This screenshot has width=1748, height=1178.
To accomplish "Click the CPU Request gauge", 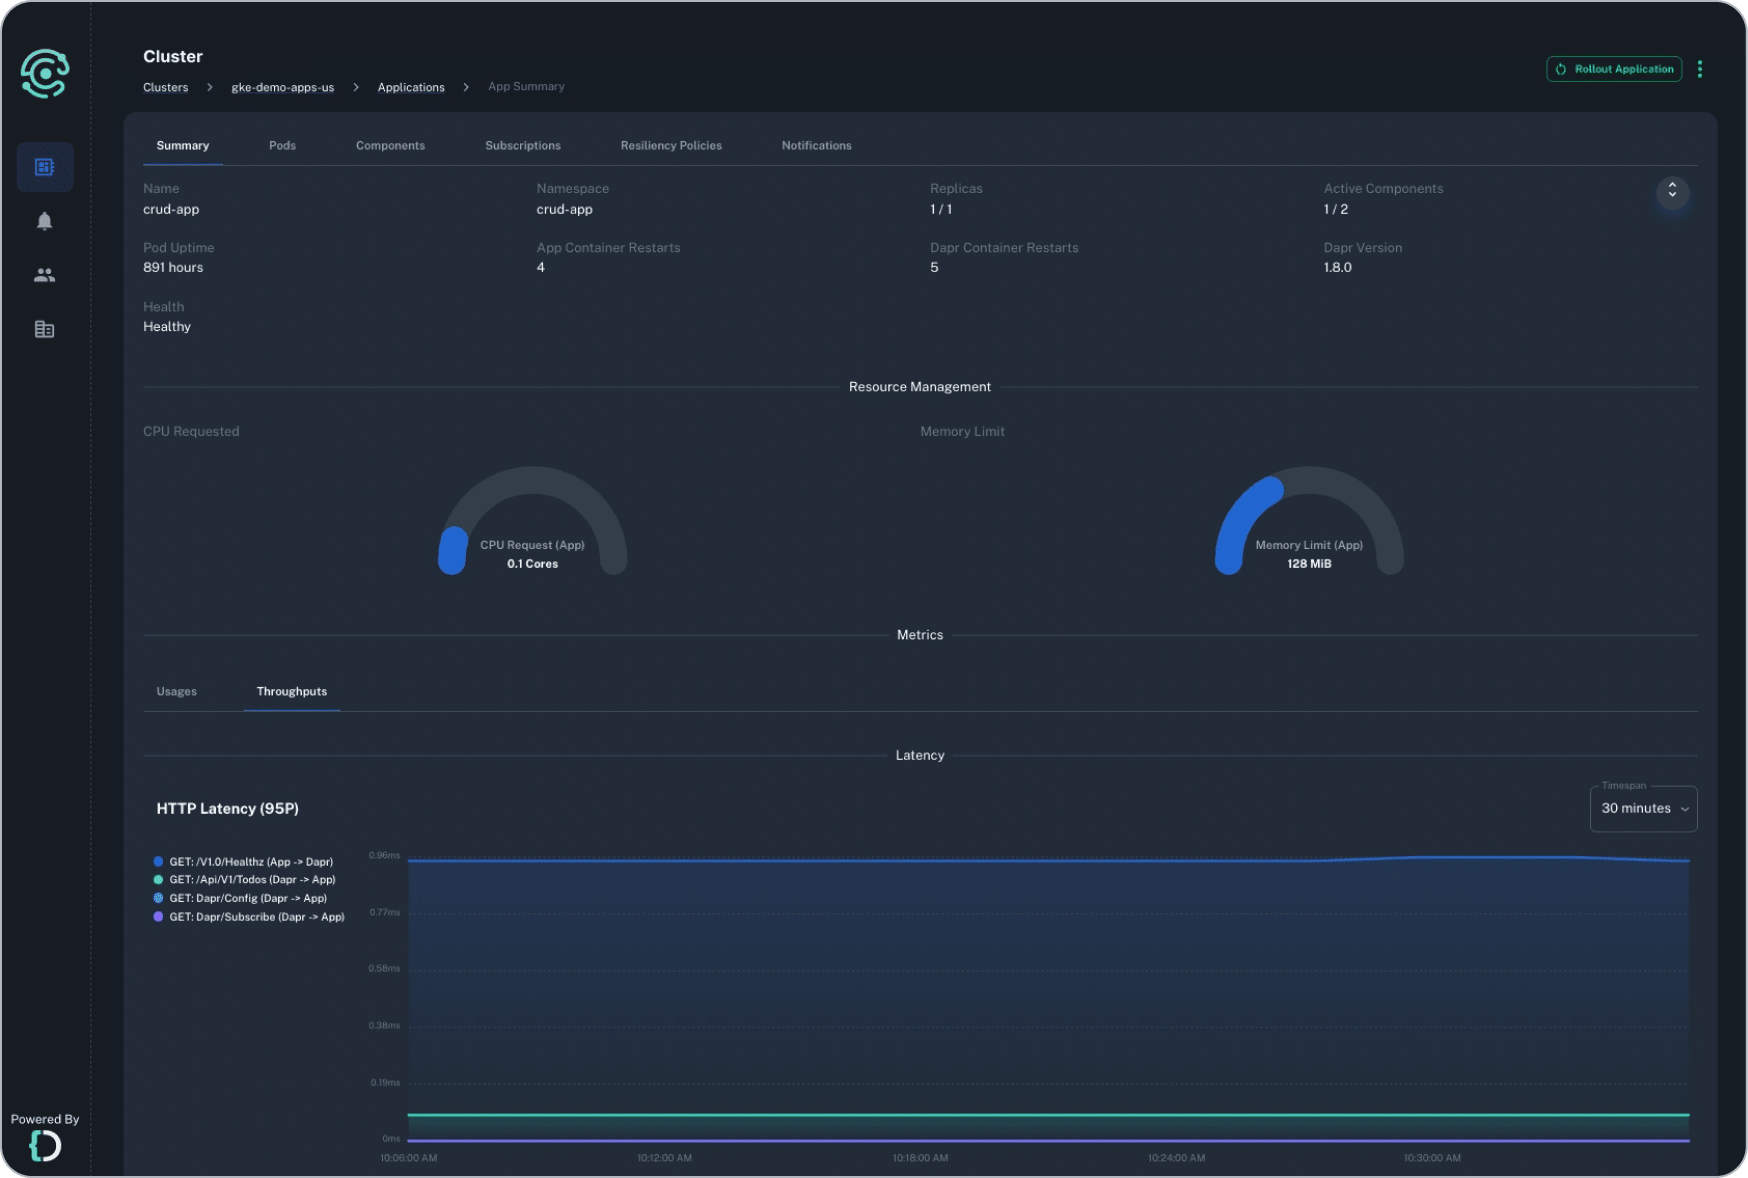I will [x=533, y=521].
